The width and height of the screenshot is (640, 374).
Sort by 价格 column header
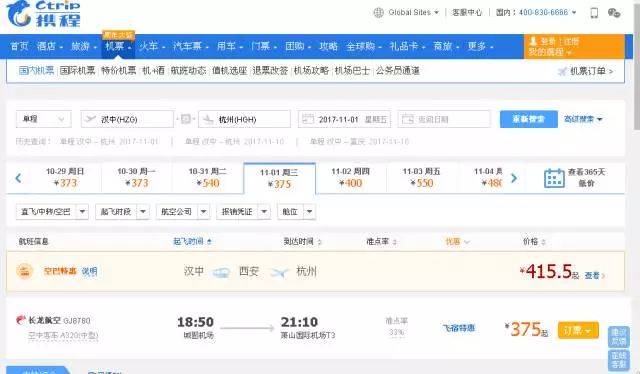coord(534,242)
